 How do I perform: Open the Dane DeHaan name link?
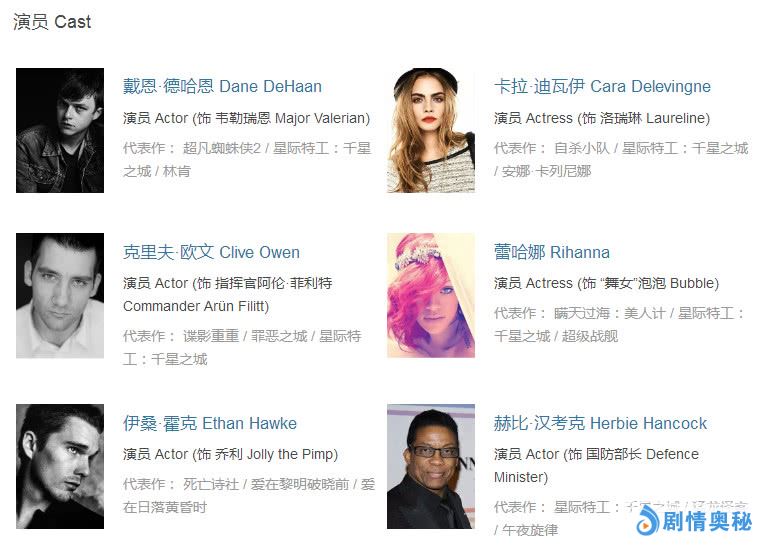(222, 87)
